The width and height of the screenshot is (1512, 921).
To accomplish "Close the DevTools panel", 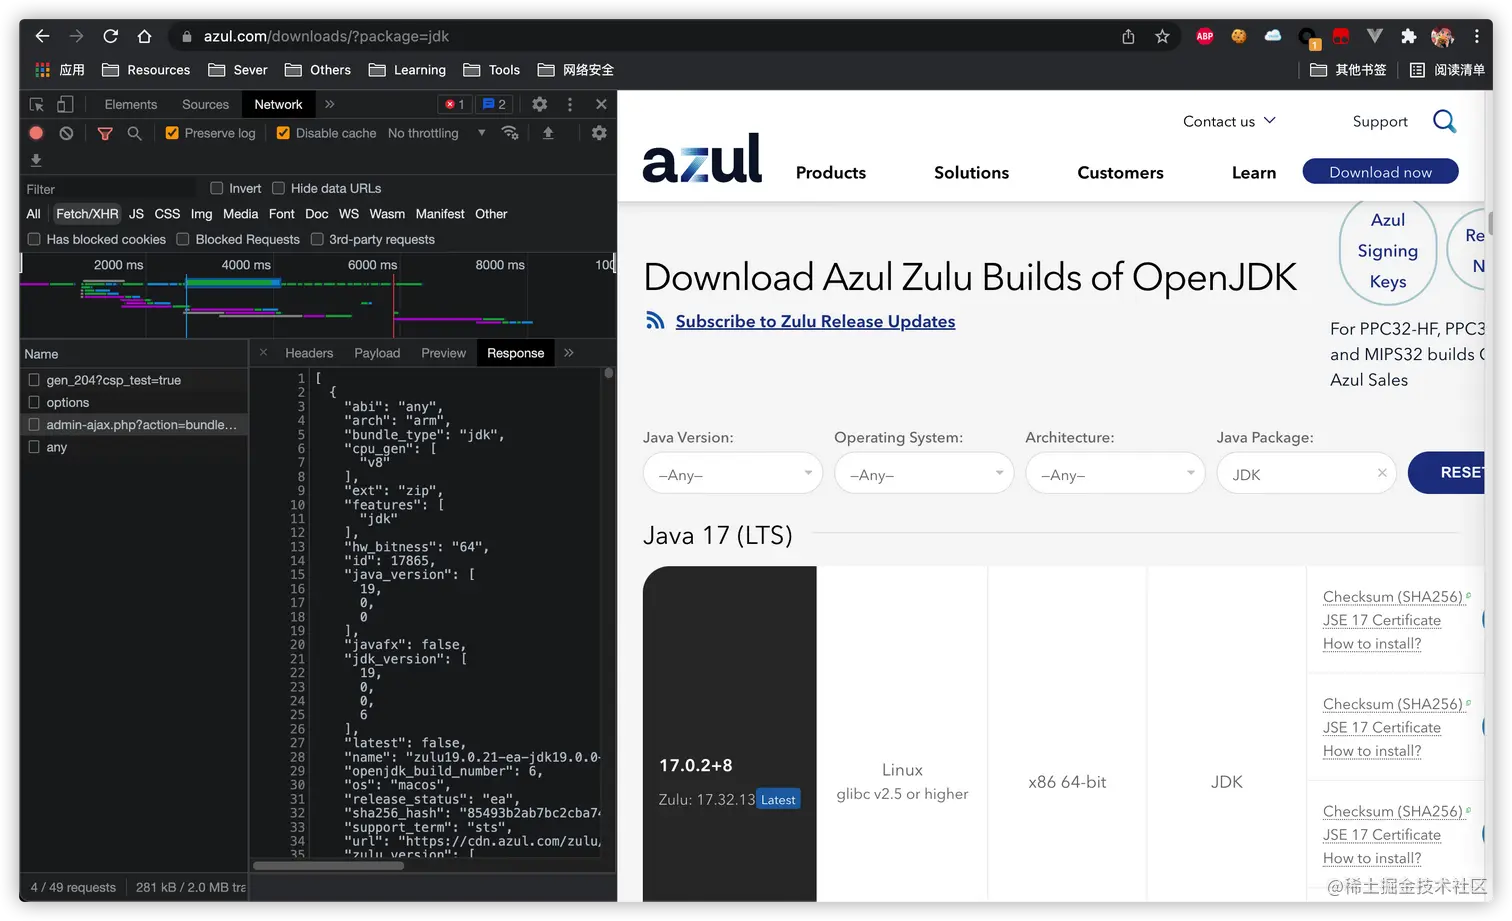I will (601, 104).
